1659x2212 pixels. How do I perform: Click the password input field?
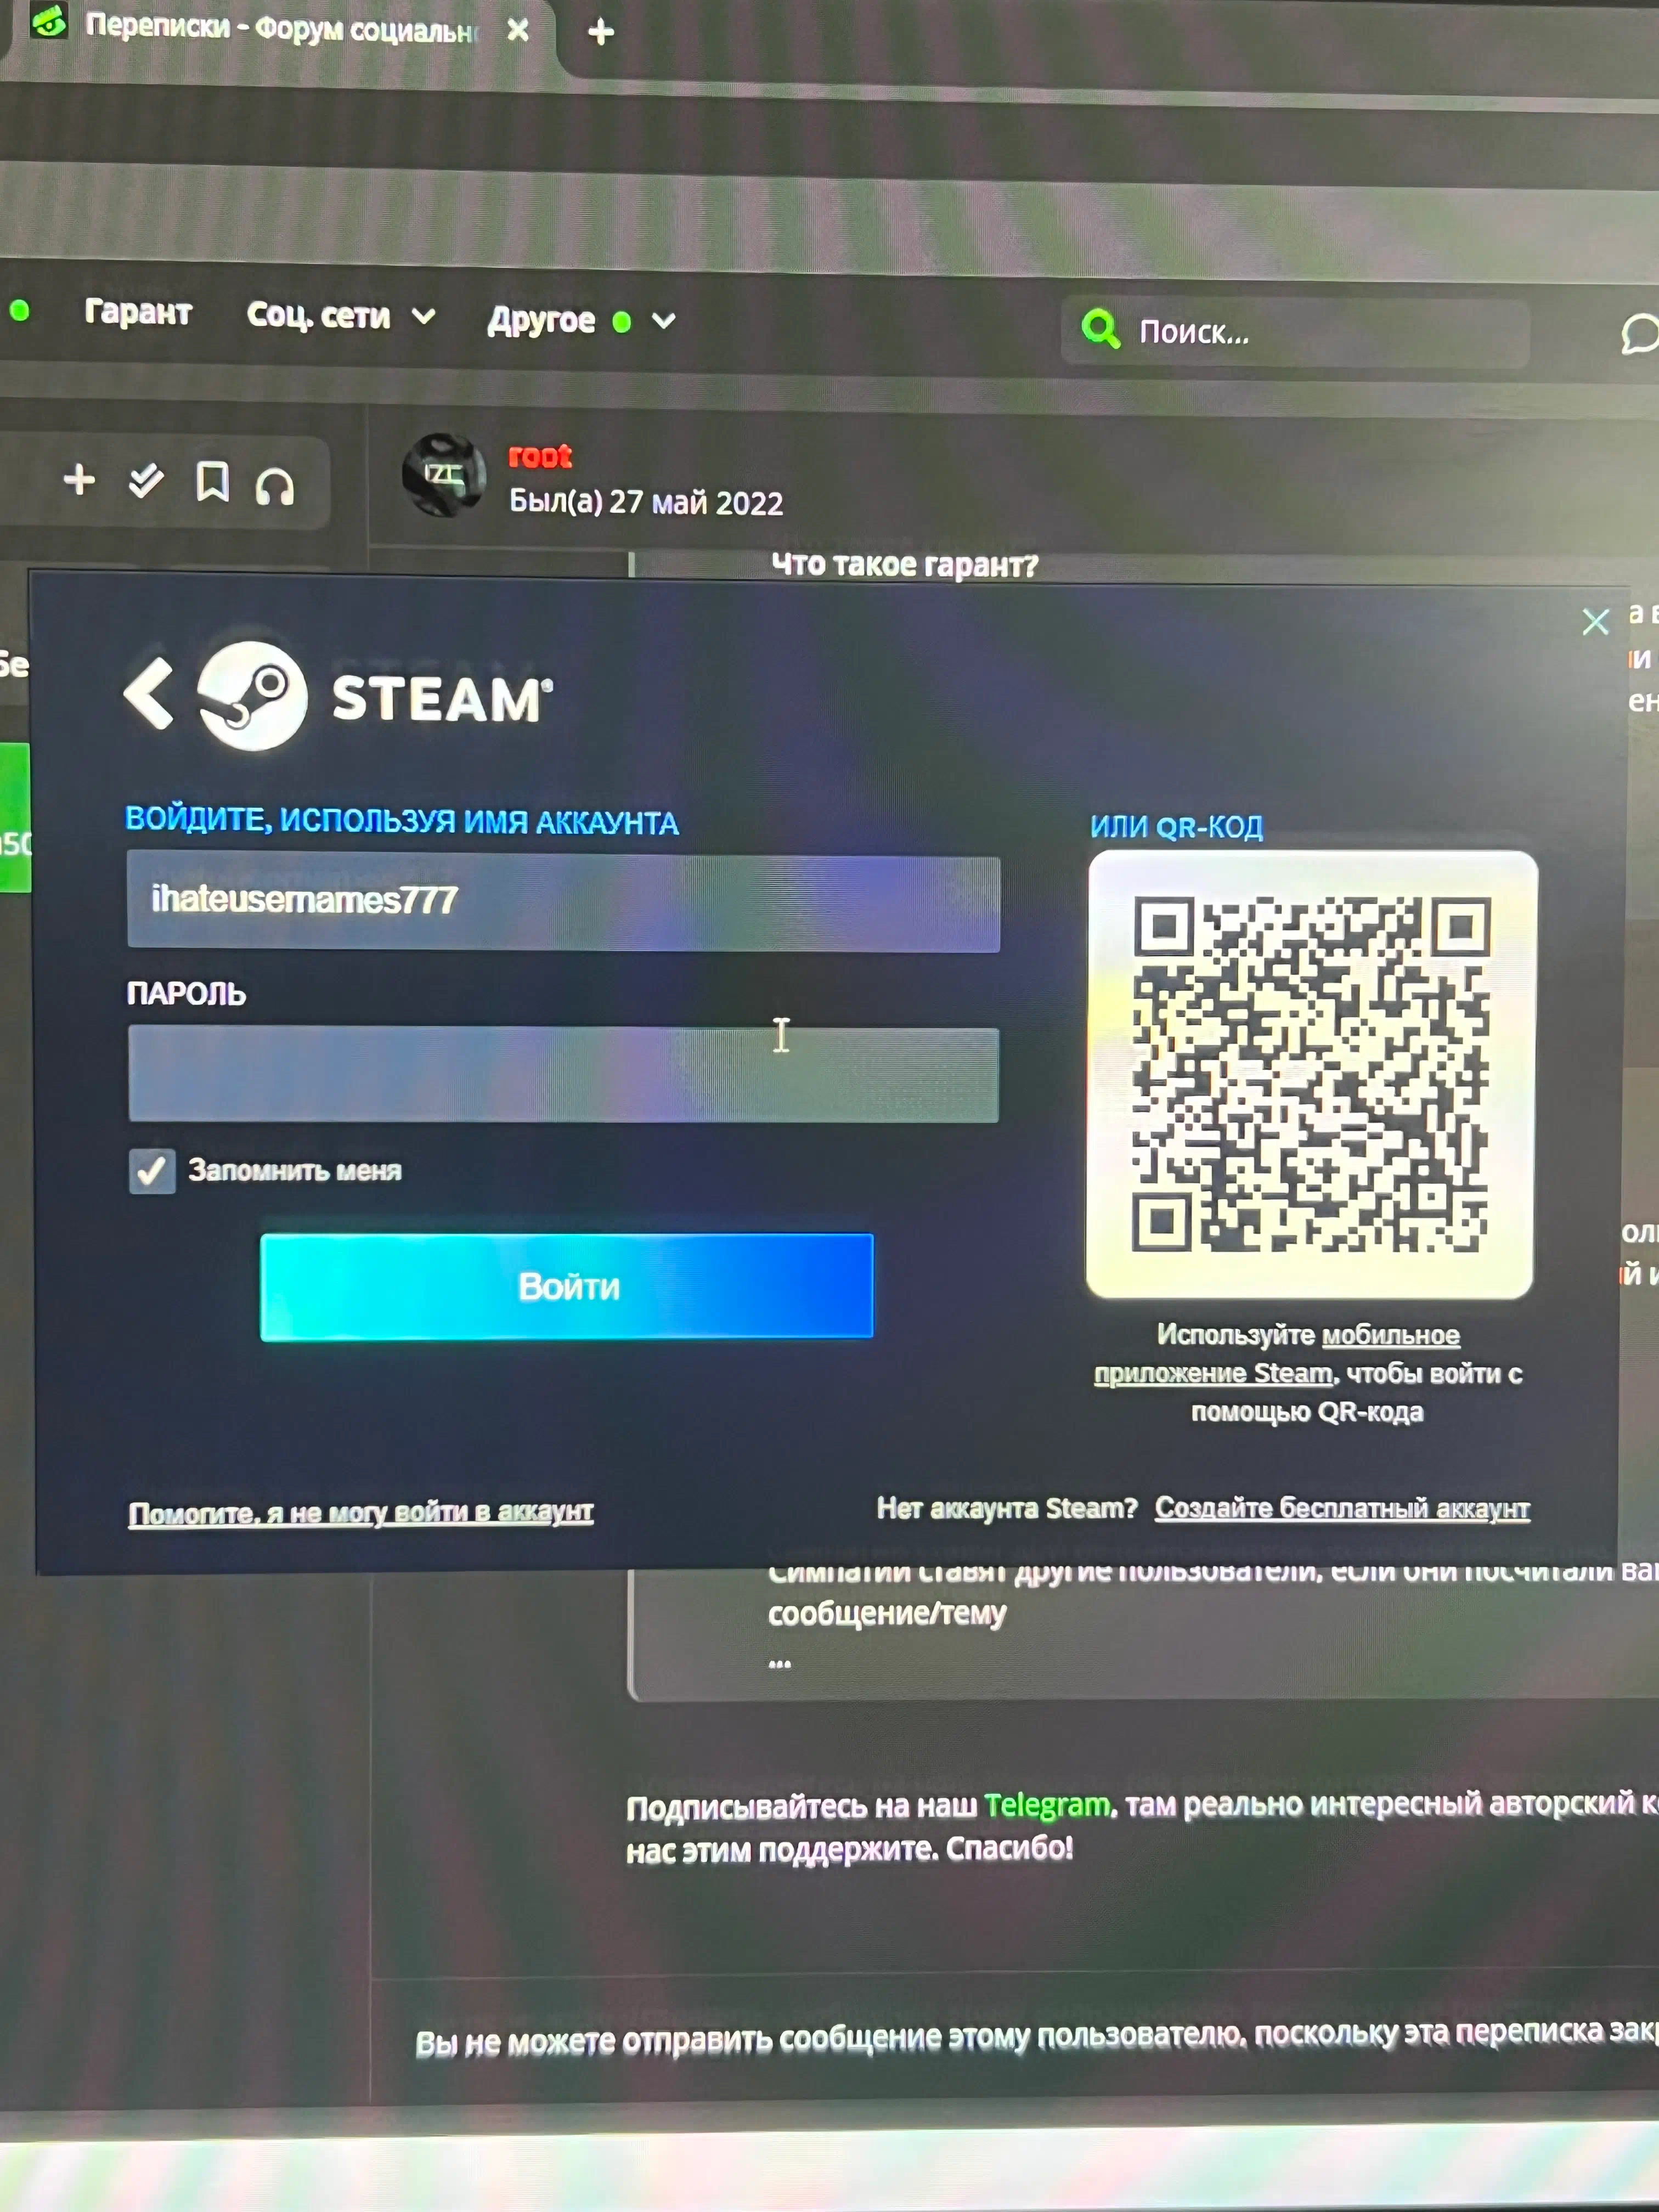click(x=563, y=1074)
